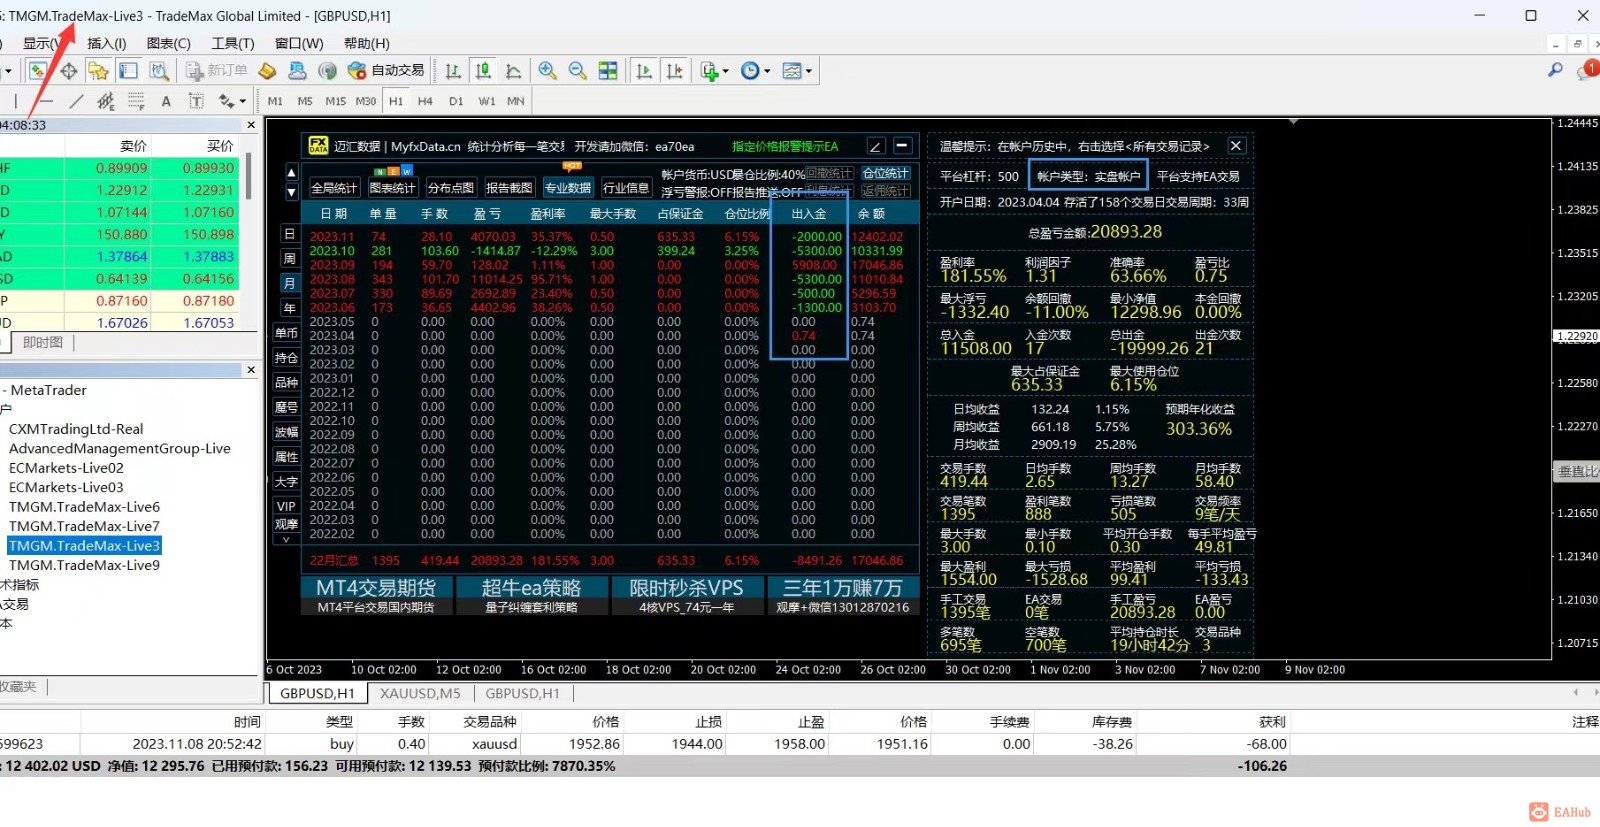Switch timeframe to MN
This screenshot has width=1600, height=827.
(515, 101)
